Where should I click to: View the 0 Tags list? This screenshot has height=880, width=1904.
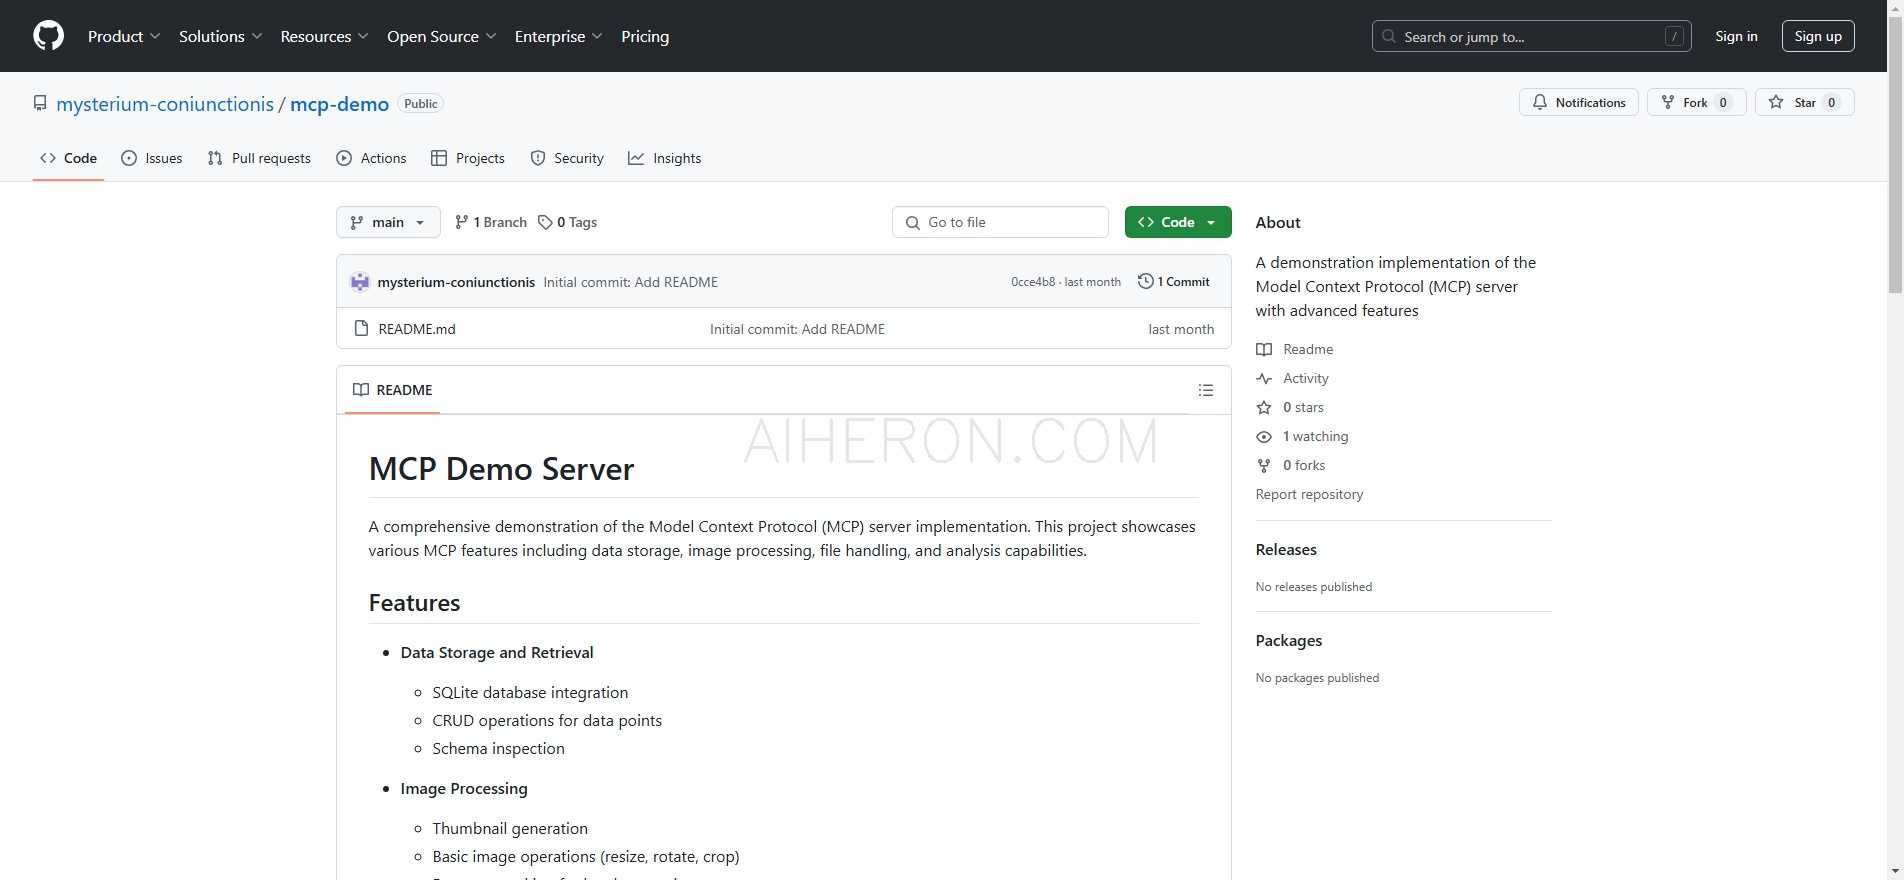pos(567,222)
